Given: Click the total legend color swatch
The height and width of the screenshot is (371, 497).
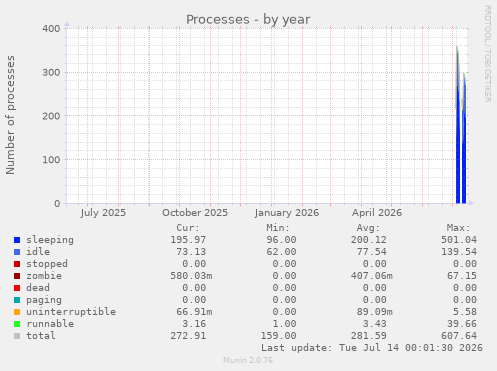Looking at the screenshot, I should (x=17, y=336).
